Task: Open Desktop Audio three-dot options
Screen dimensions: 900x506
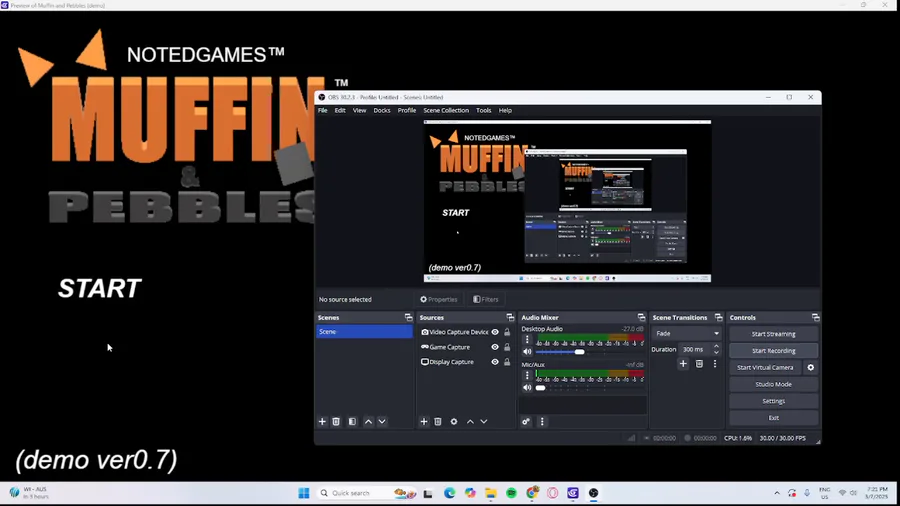Action: click(x=527, y=340)
